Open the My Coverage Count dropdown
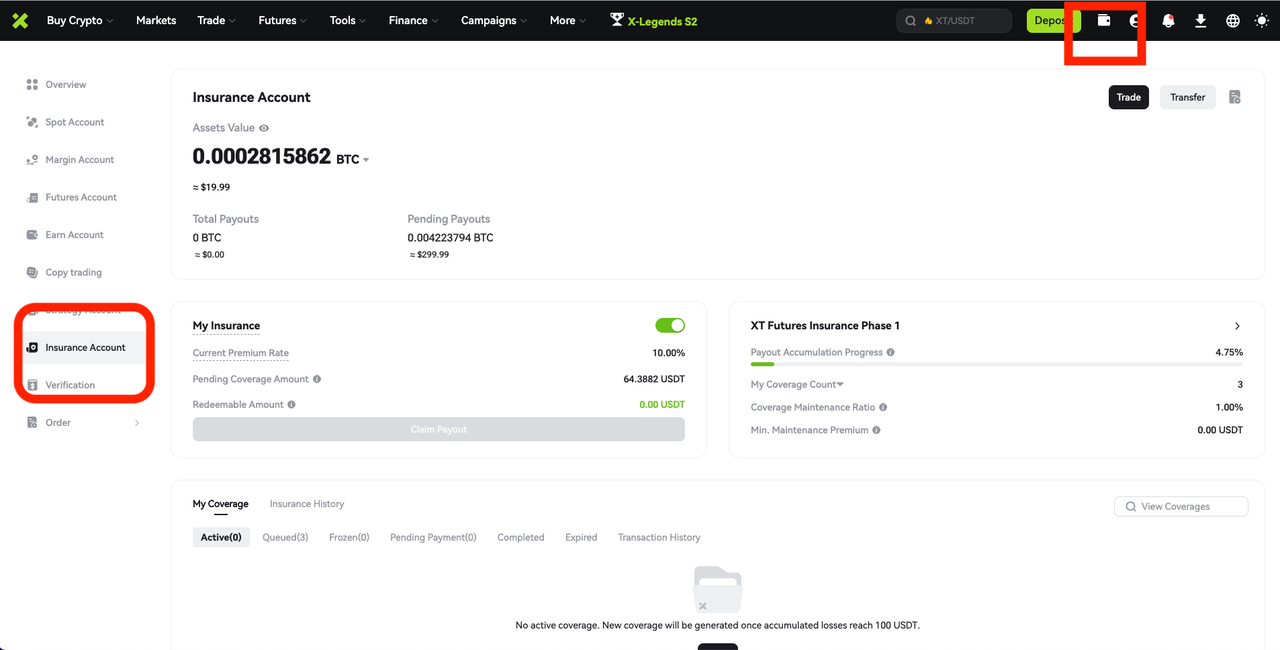The height and width of the screenshot is (650, 1280). click(797, 385)
